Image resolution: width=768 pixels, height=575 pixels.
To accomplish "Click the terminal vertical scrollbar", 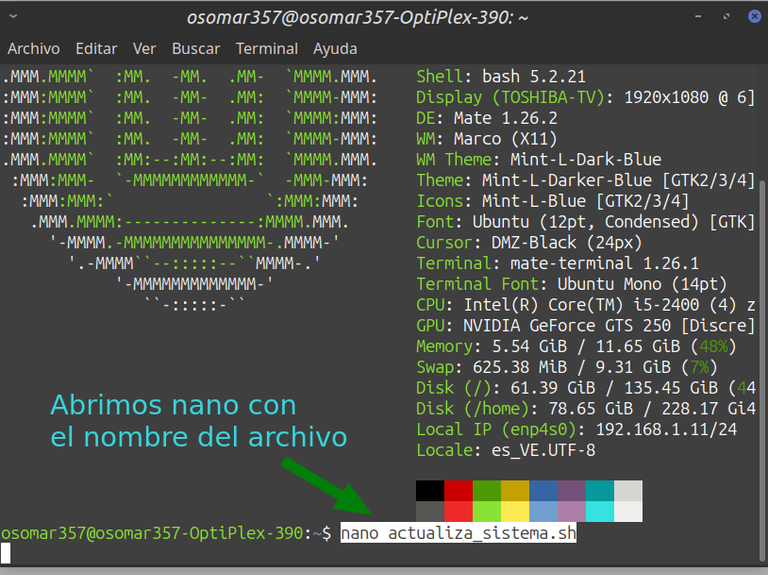I will (762, 372).
